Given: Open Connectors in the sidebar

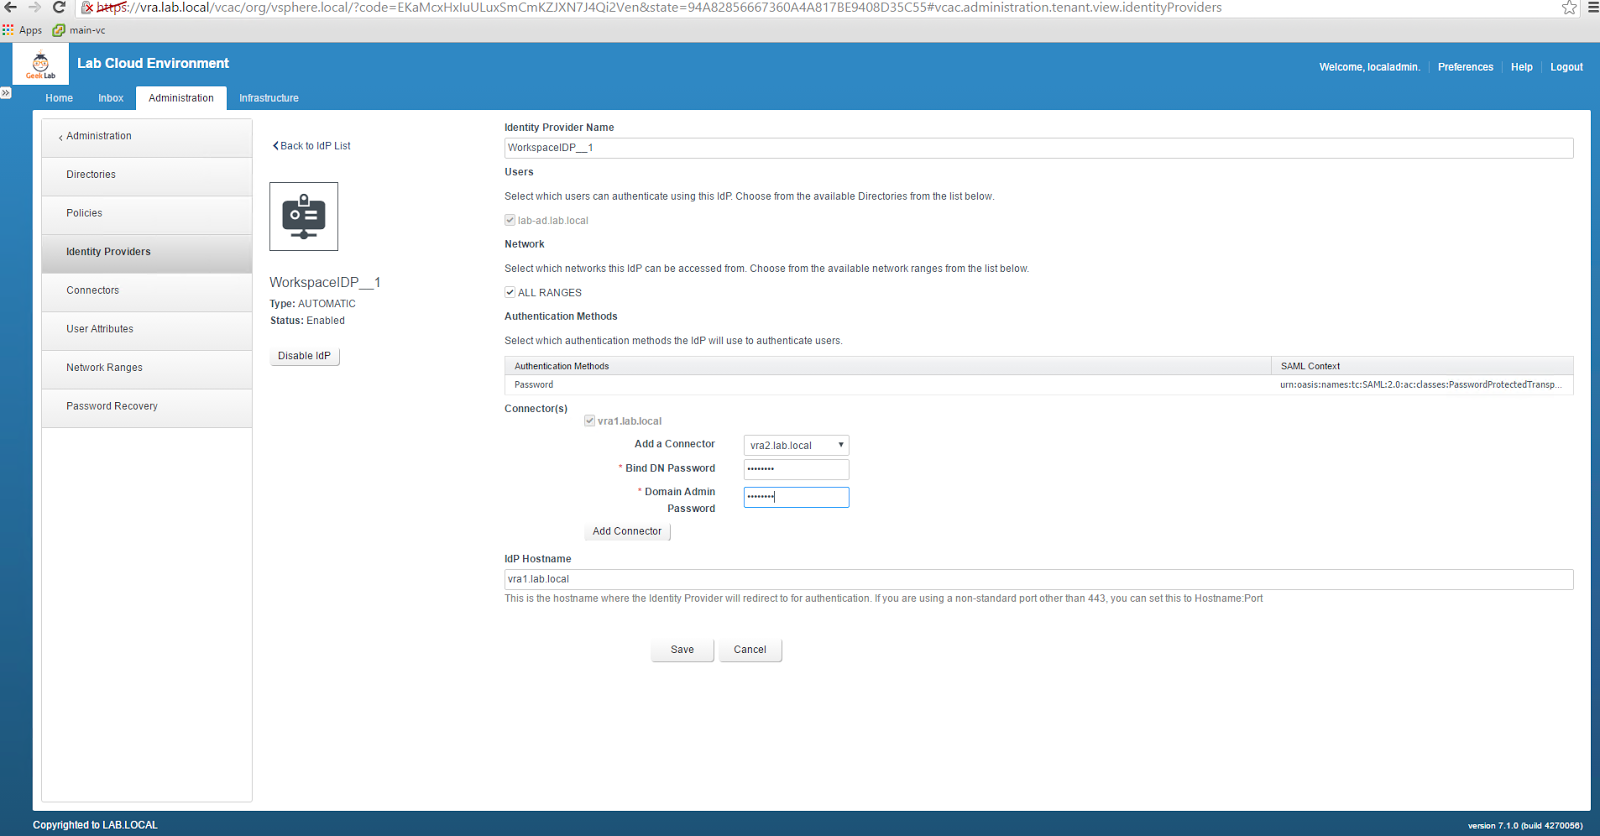Looking at the screenshot, I should click(147, 291).
